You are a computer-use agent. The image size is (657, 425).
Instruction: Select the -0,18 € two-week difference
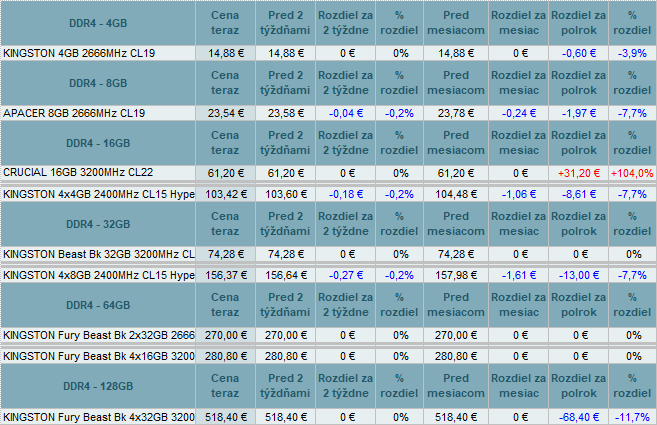[x=346, y=194]
